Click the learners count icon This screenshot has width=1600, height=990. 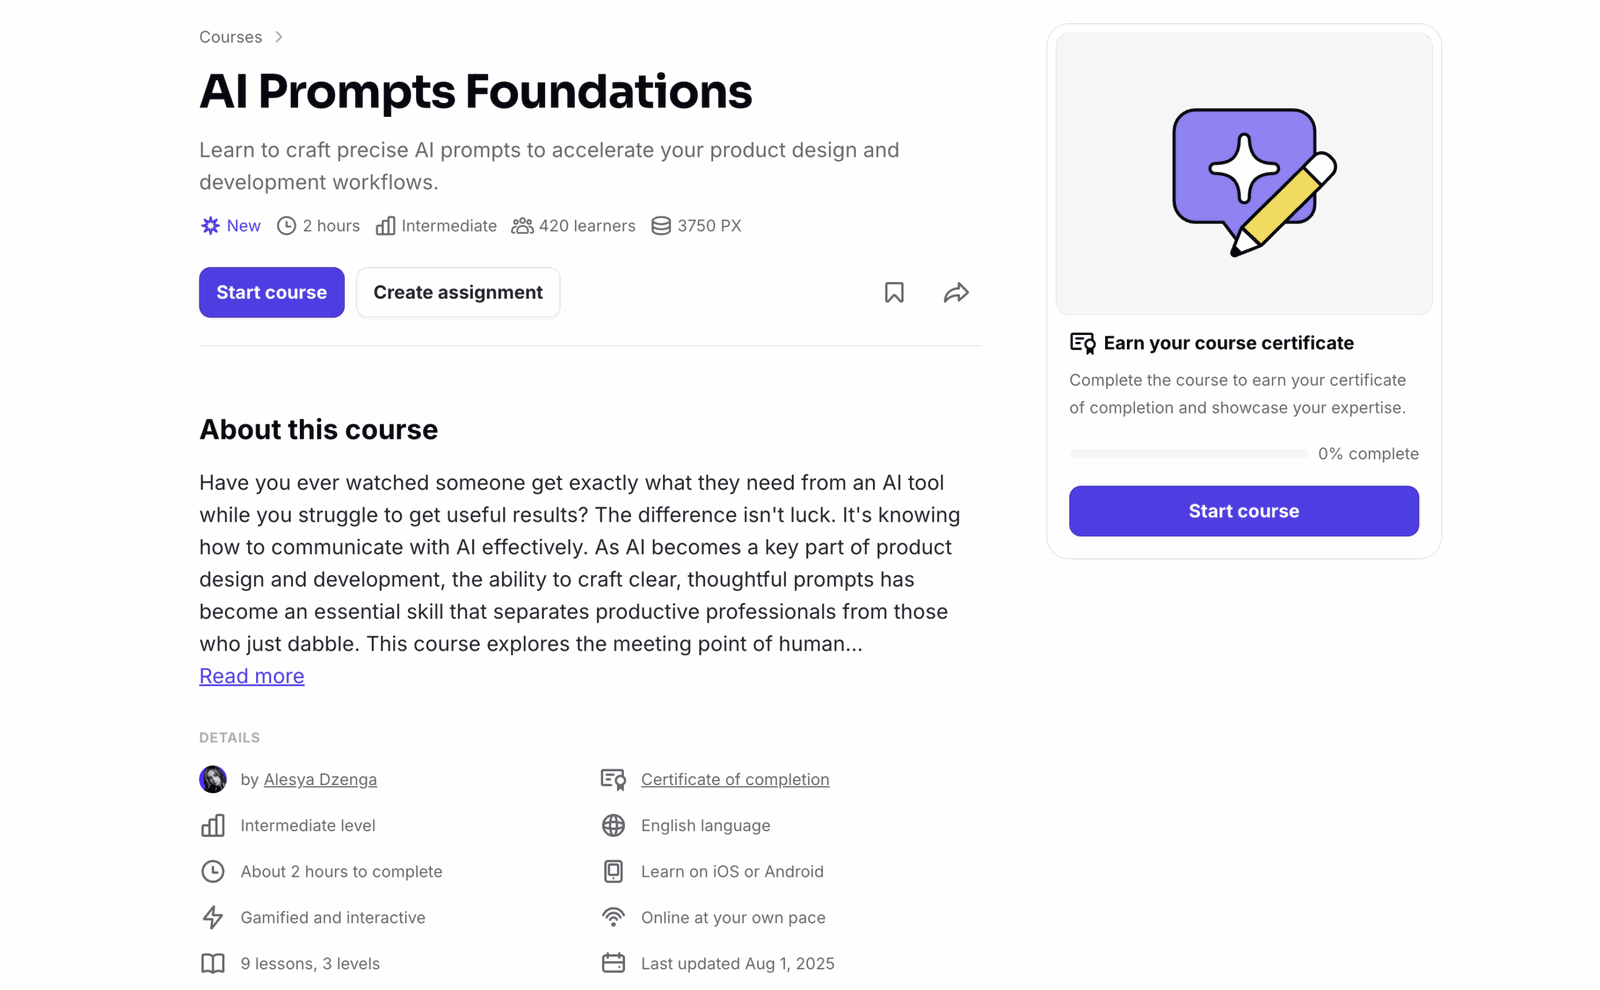tap(522, 225)
